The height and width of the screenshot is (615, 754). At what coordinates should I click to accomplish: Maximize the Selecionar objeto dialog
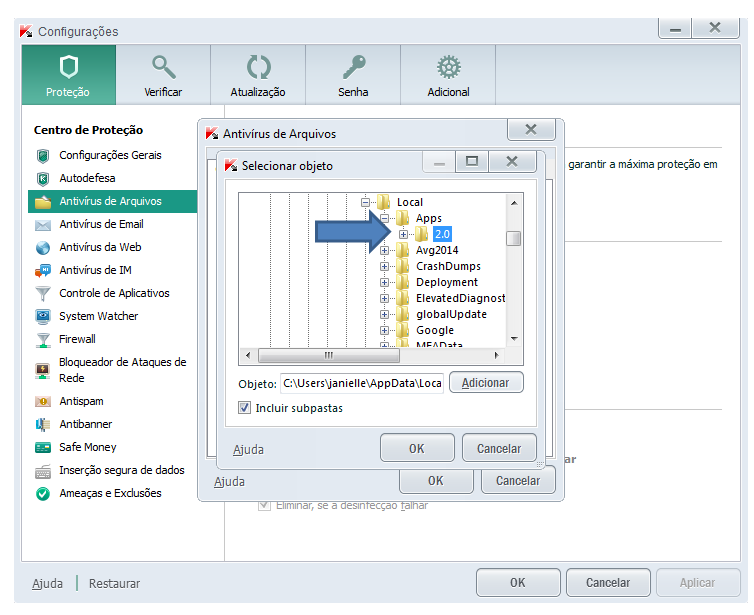point(472,162)
